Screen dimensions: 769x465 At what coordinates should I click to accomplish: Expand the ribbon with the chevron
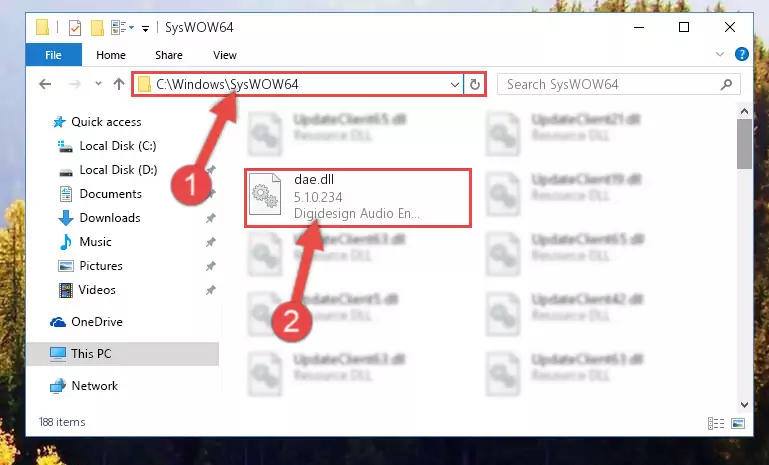719,54
